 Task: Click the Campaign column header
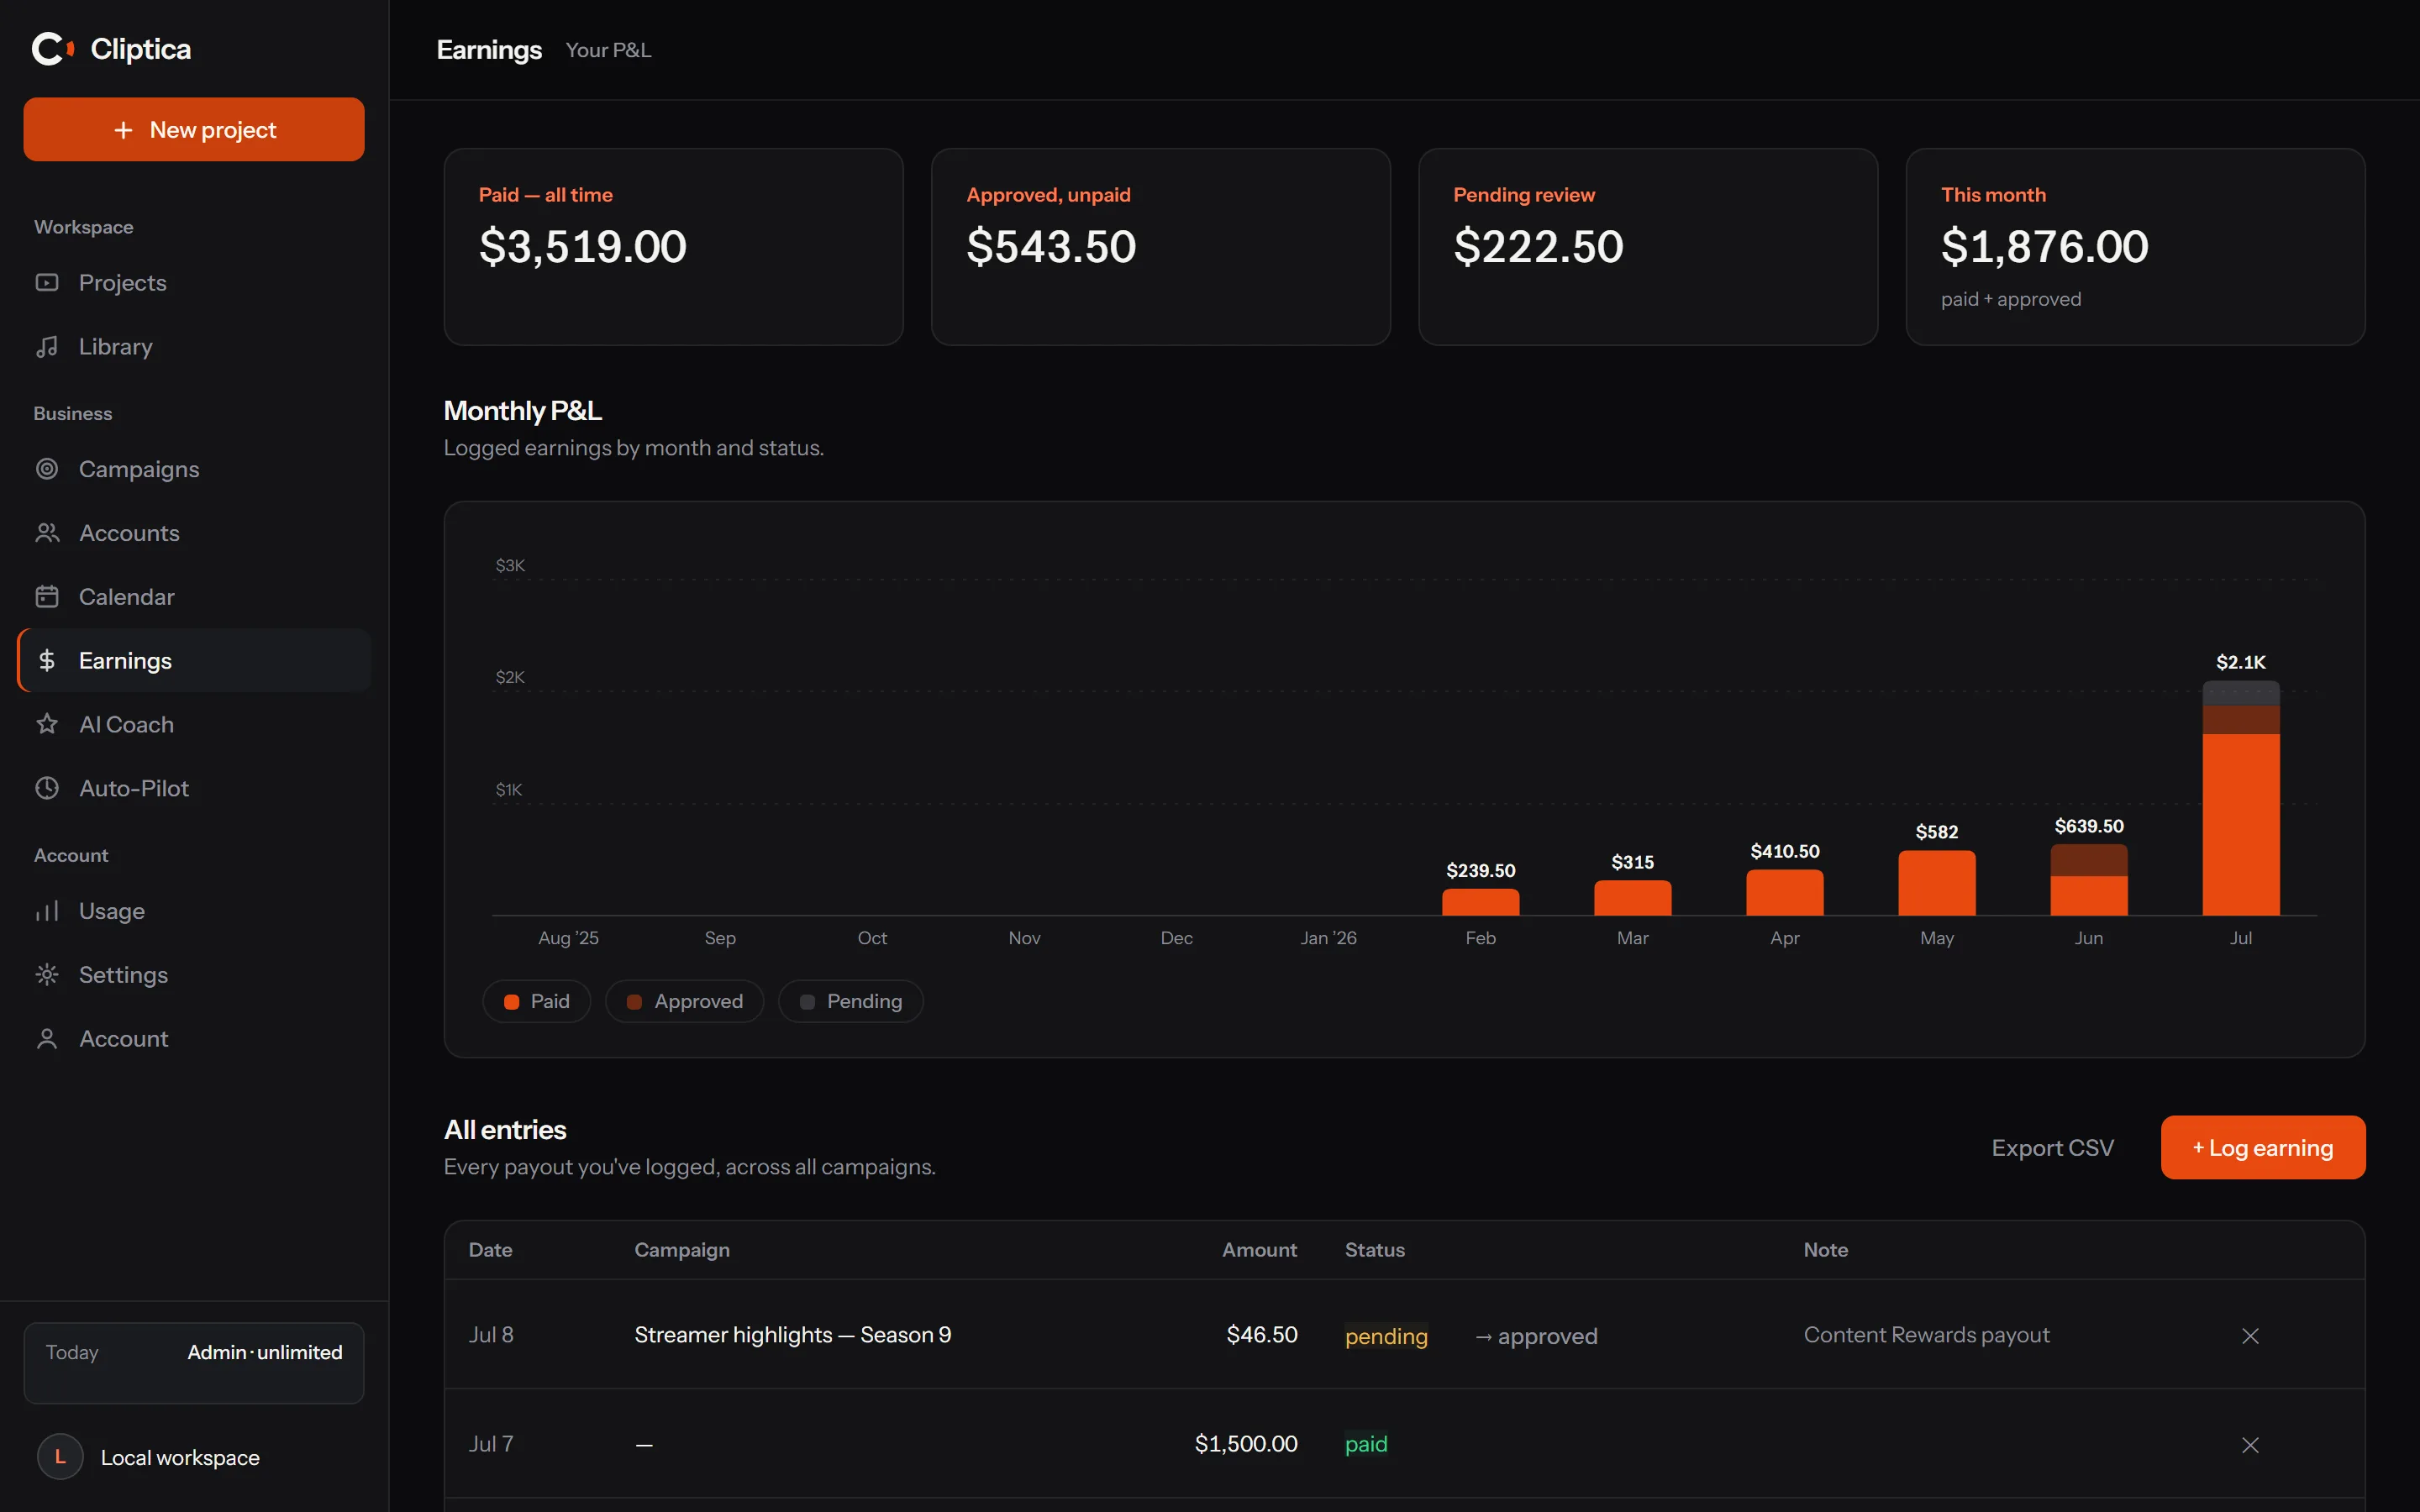tap(682, 1250)
